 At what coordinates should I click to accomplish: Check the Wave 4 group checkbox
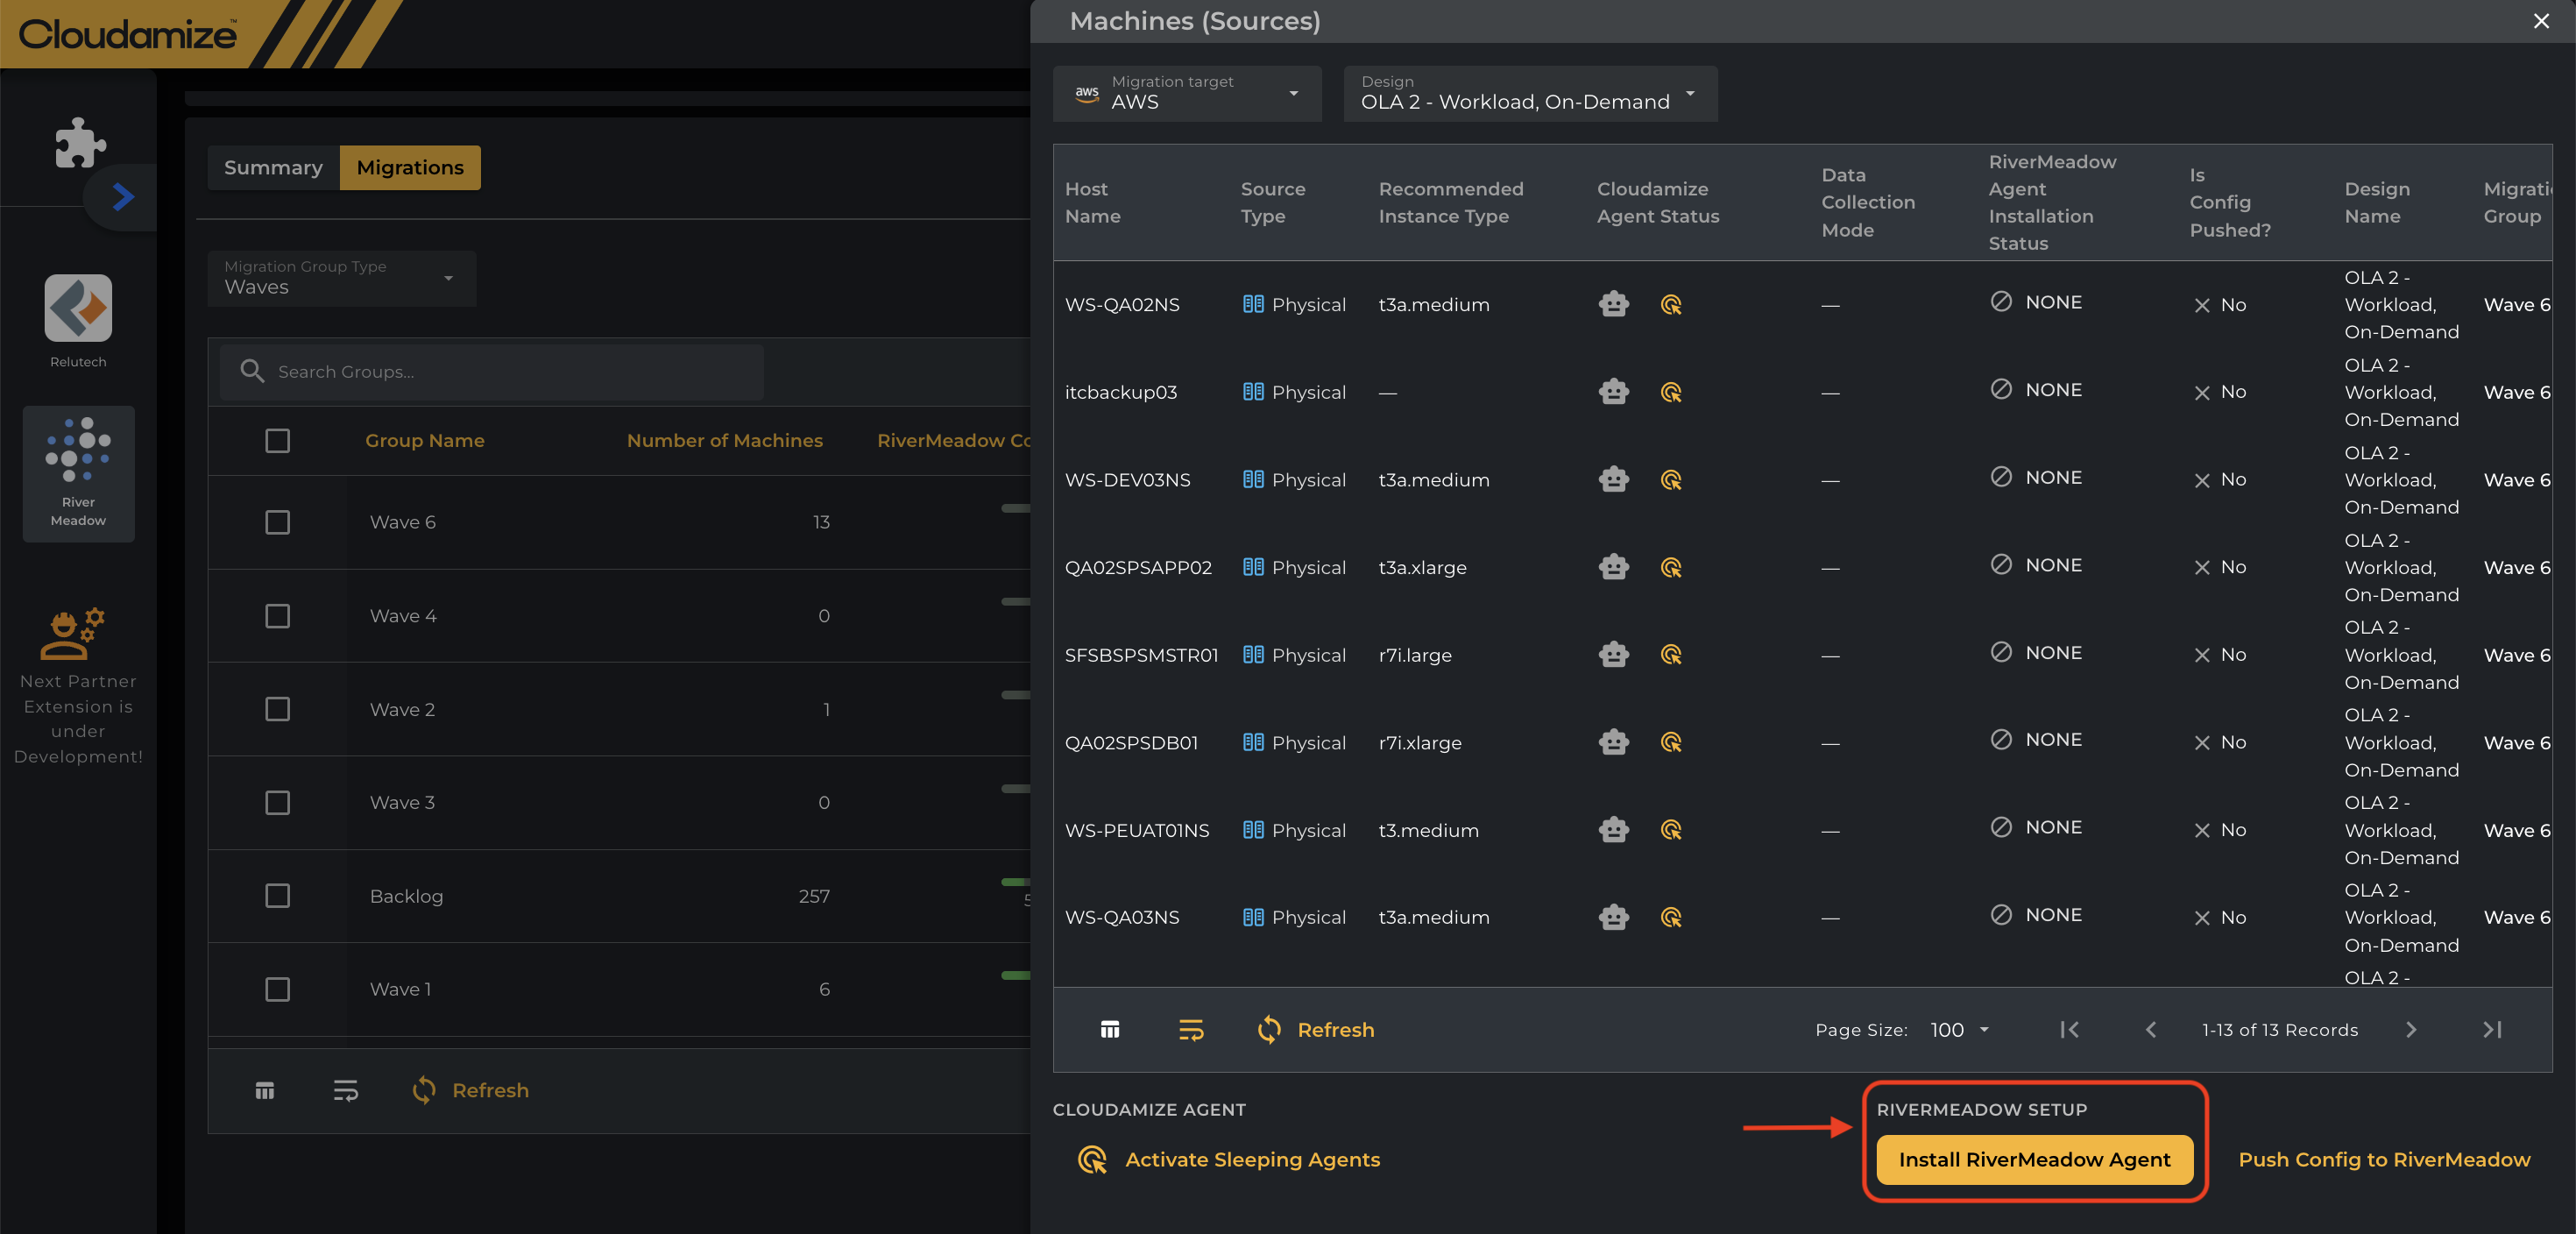(277, 615)
